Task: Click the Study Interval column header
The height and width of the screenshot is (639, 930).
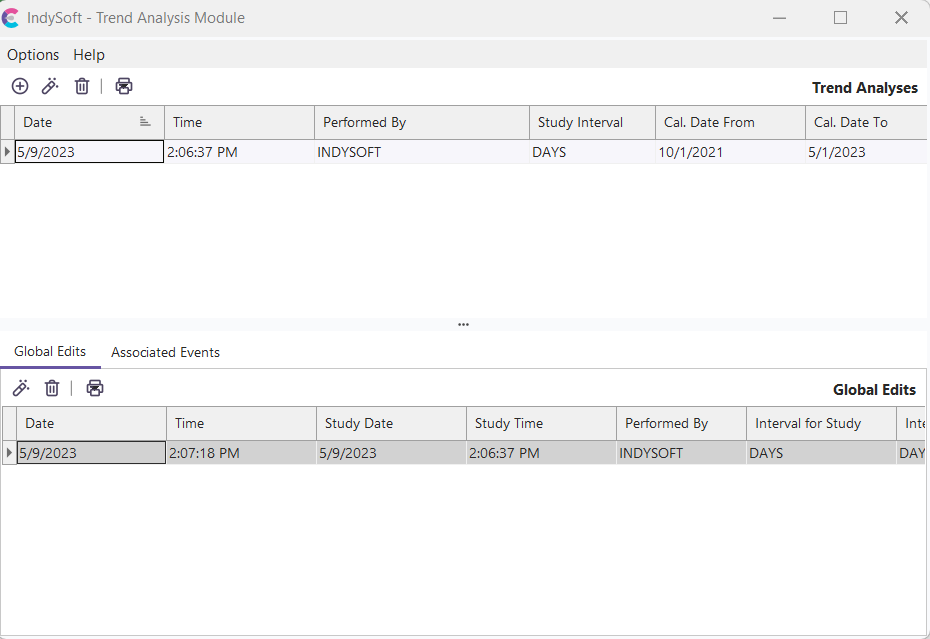Action: 591,122
